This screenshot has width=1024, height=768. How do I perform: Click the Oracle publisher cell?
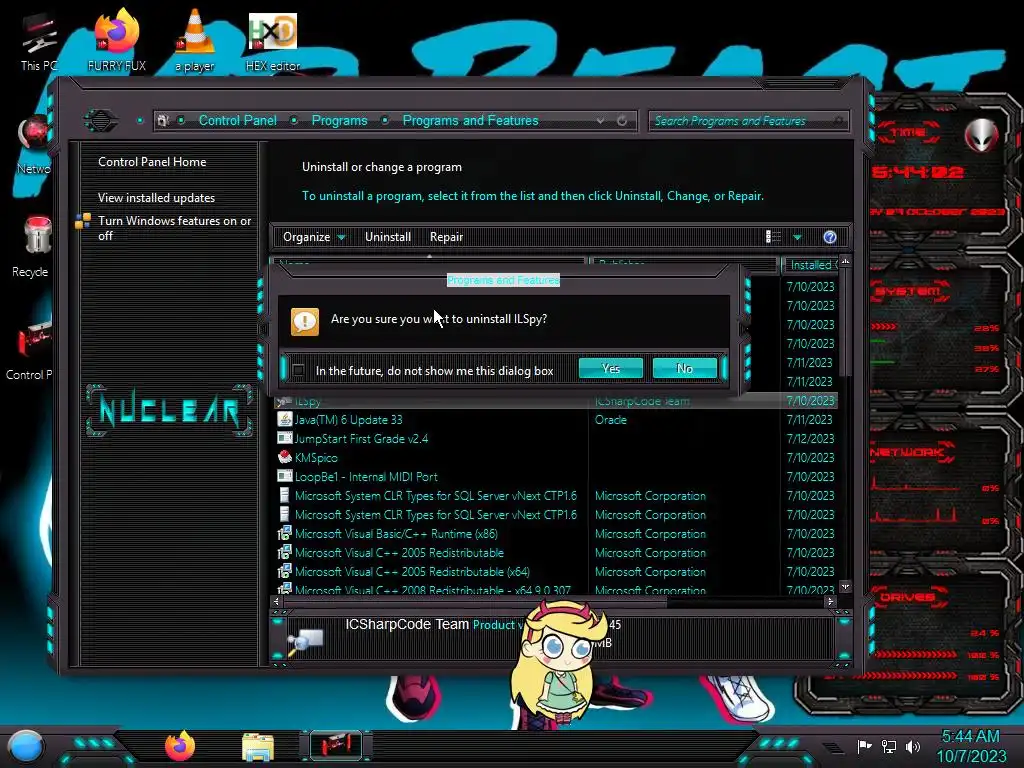[x=611, y=420]
